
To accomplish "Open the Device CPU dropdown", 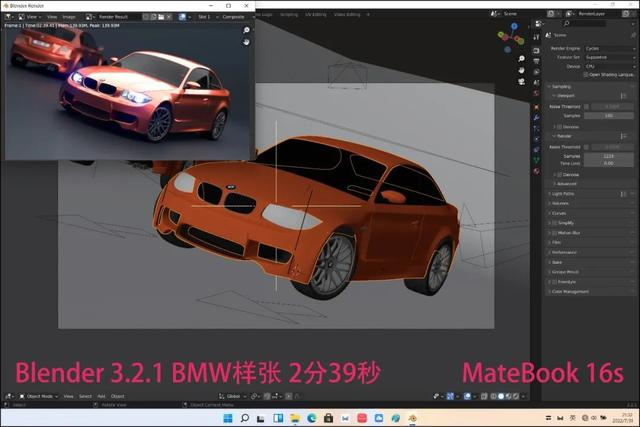I will [x=610, y=66].
